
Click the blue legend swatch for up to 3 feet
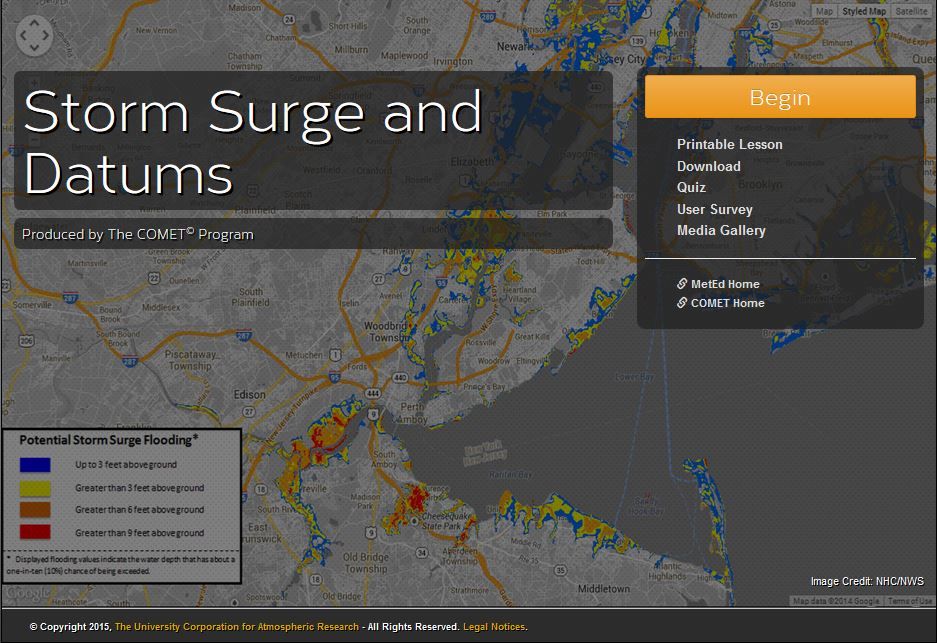click(x=35, y=465)
